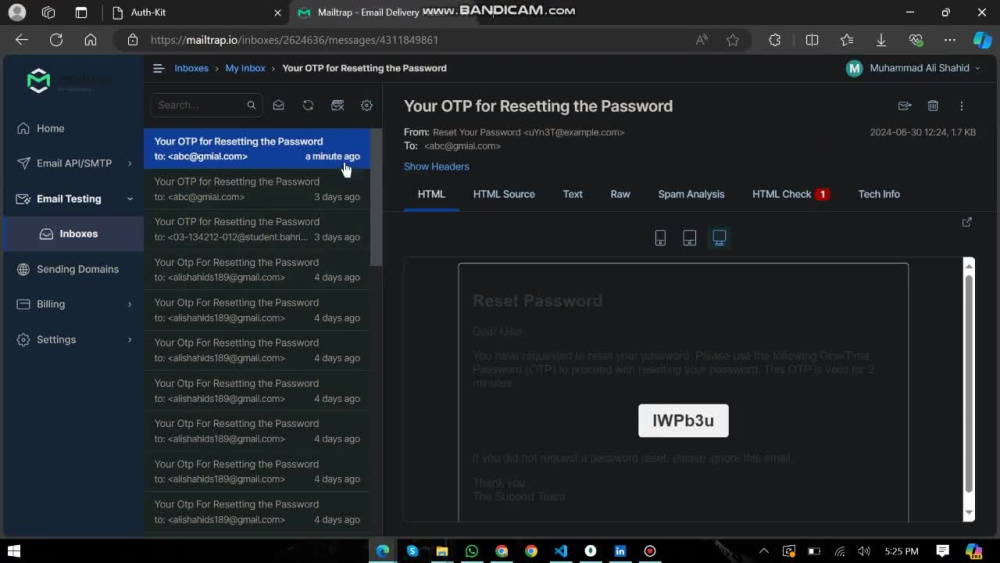This screenshot has width=1000, height=563.
Task: Open the Spam Analysis tab
Action: 691,194
